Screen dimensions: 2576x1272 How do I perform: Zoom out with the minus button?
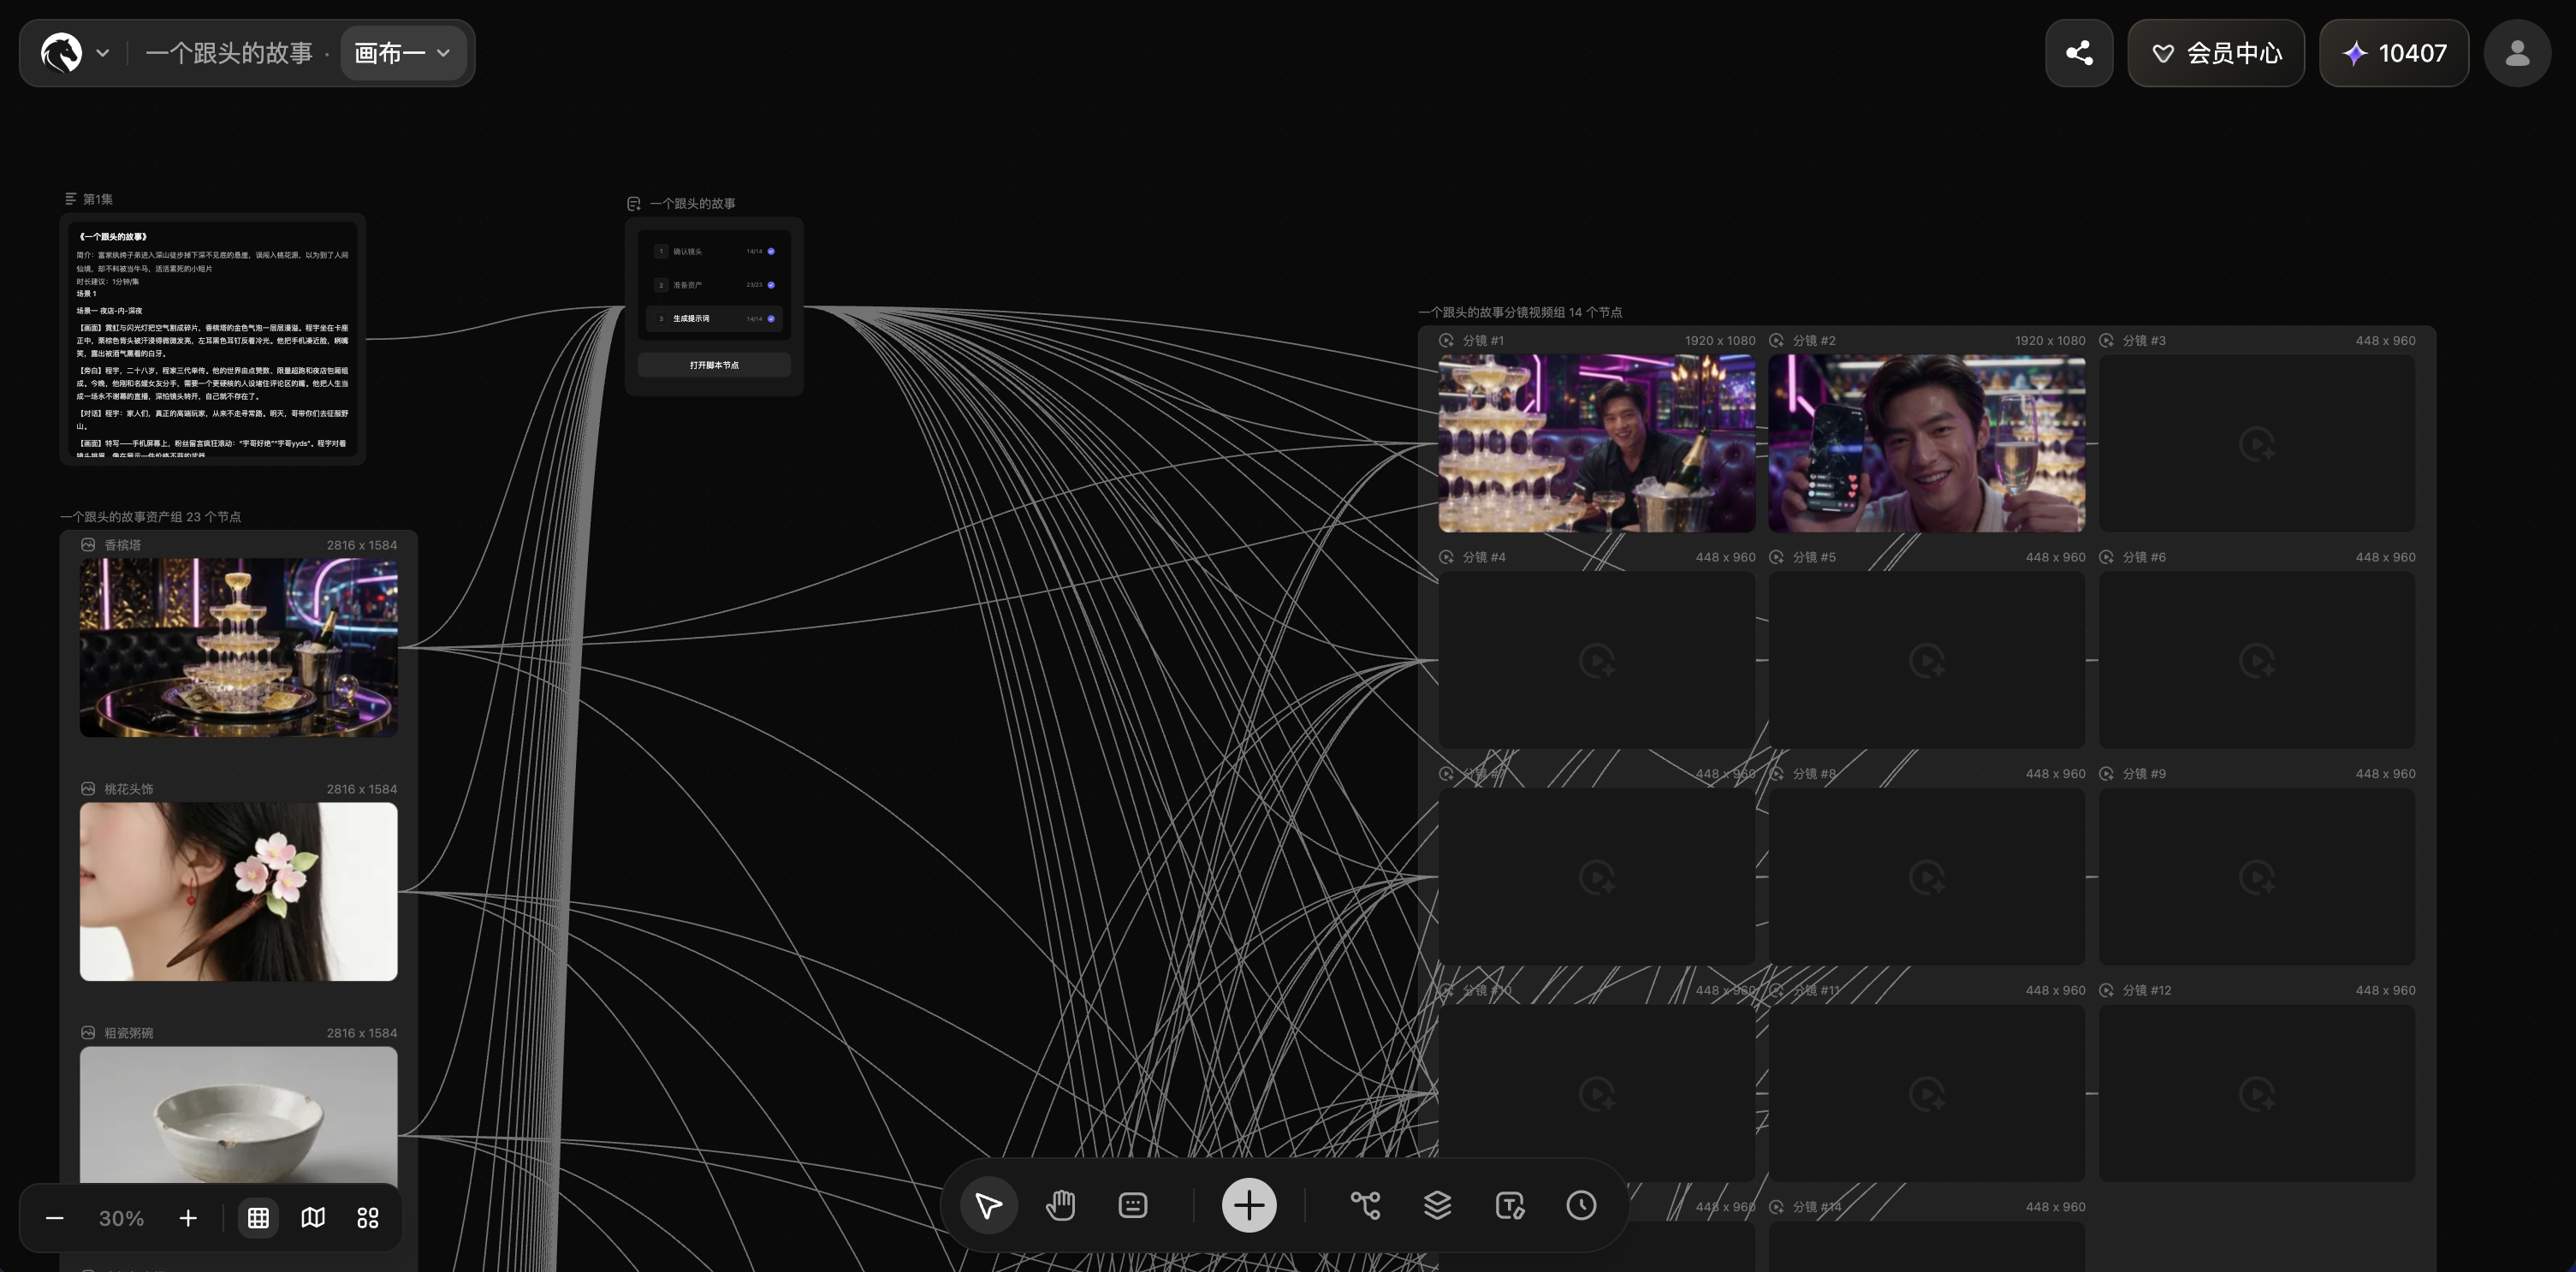55,1218
